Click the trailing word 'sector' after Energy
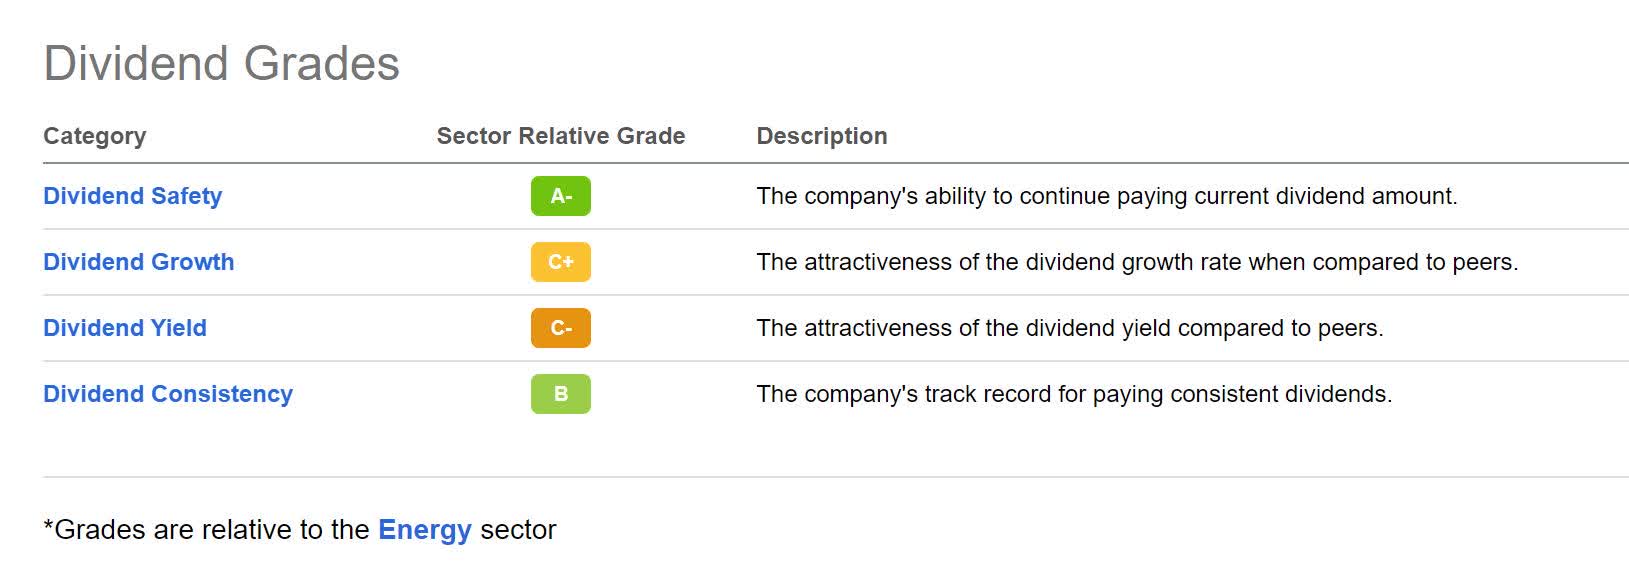This screenshot has height=575, width=1629. 518,530
